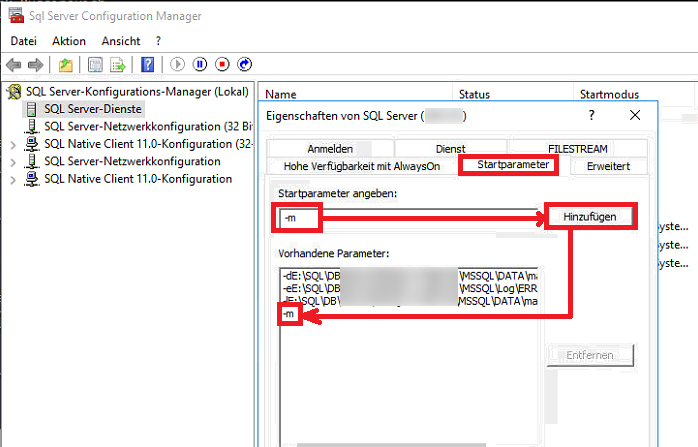
Task: Expand the SQL Server-Netzwerkkonfiguration node
Action: click(12, 162)
